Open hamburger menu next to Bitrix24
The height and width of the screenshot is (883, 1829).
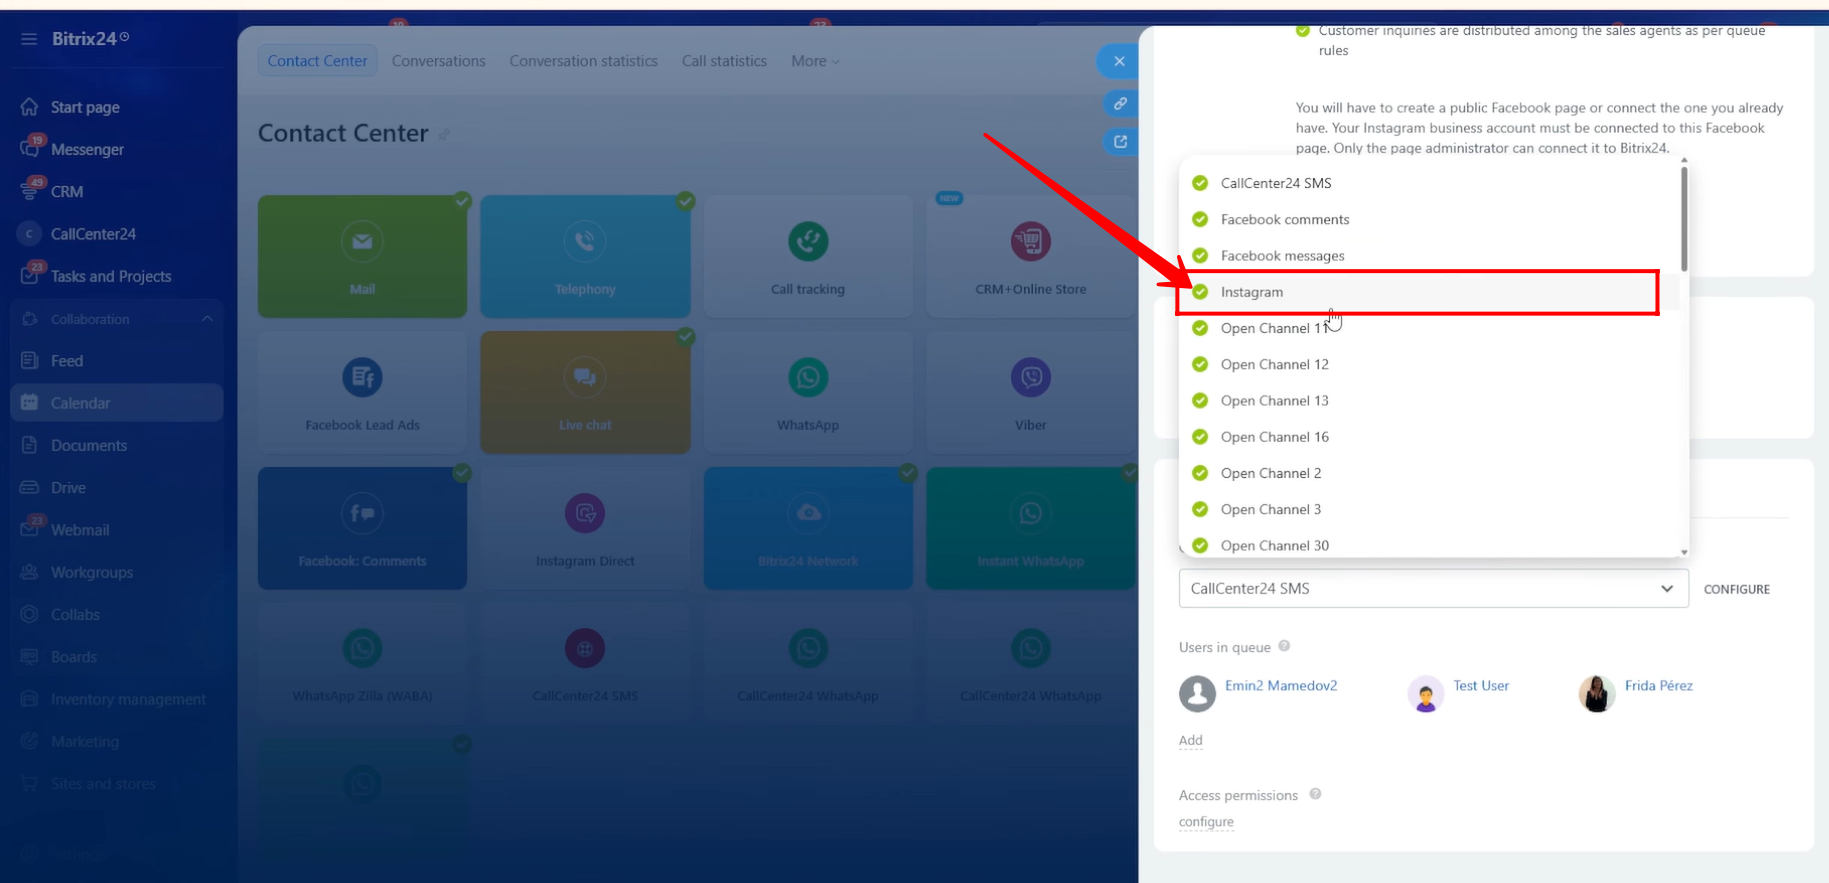[29, 39]
